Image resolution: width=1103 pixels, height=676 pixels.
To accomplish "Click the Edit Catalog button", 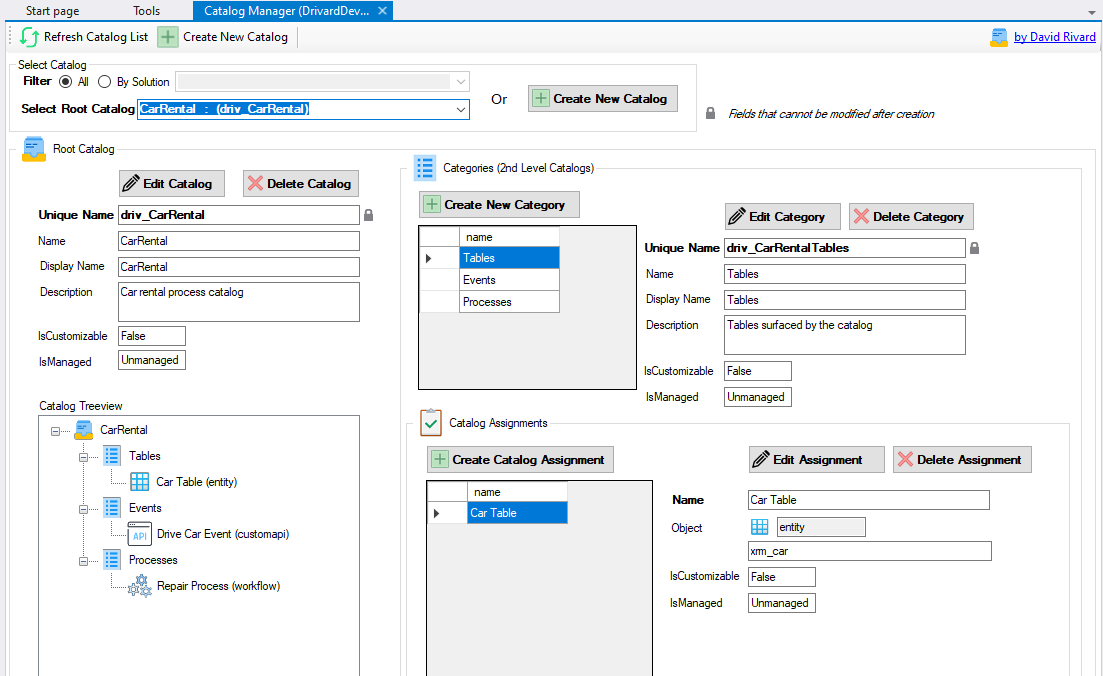I will tap(172, 184).
